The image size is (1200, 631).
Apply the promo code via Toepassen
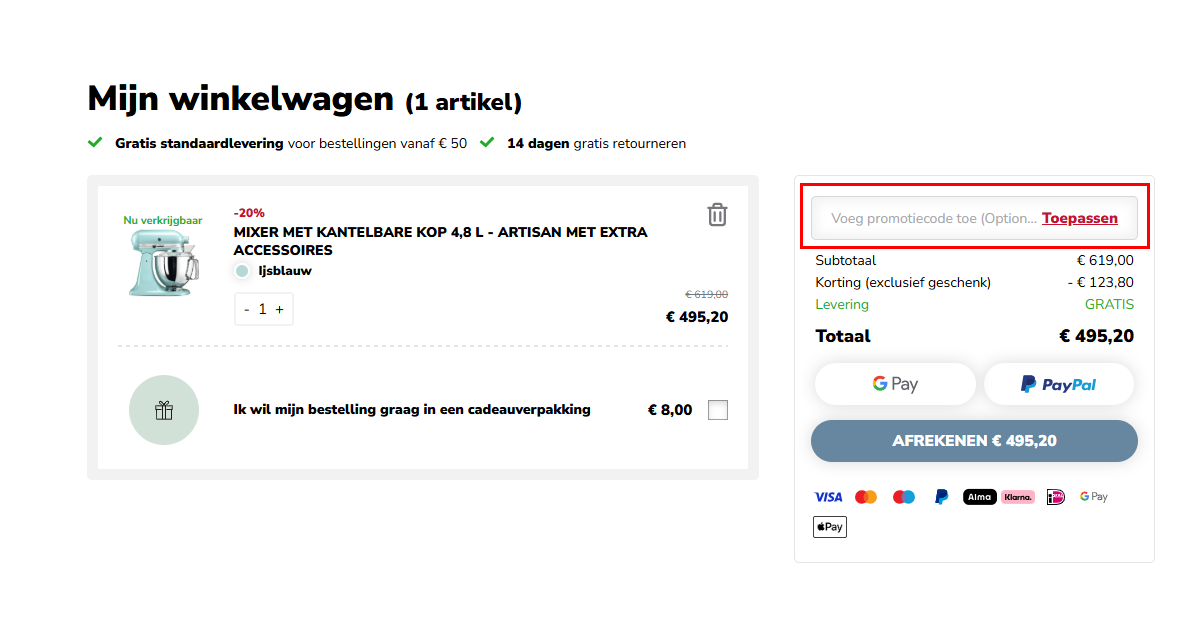coord(1080,217)
